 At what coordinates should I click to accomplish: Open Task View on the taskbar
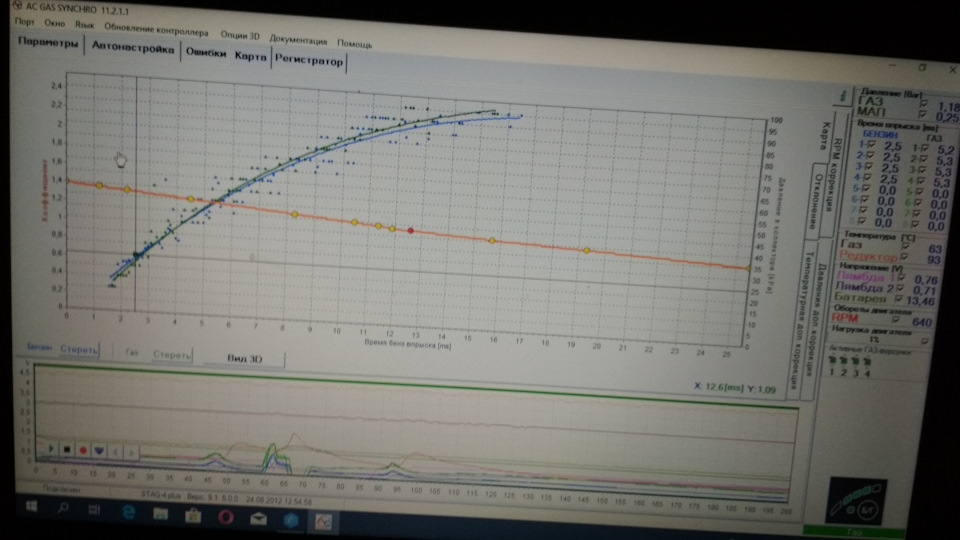tap(94, 509)
